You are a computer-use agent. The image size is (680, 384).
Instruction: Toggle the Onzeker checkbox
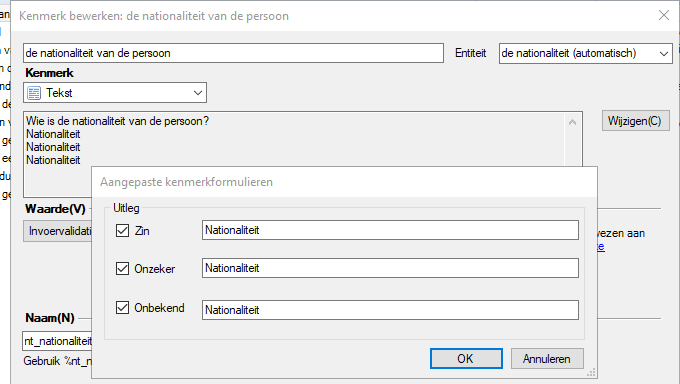pos(122,269)
